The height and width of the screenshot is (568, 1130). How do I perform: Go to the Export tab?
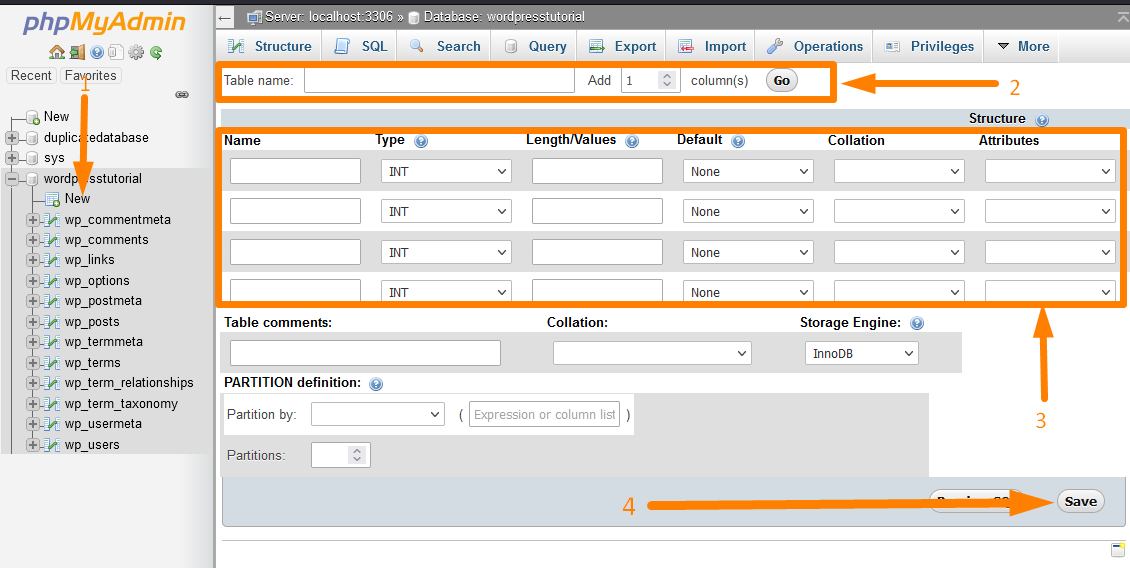[622, 46]
